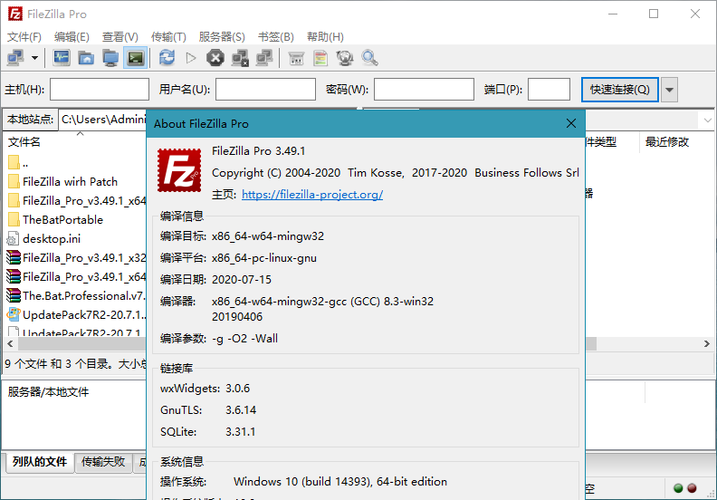717x500 pixels.
Task: Search for files recursively icon
Action: point(369,58)
